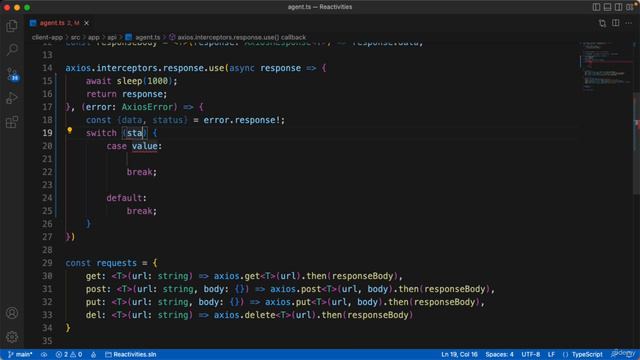
Task: Click 'sleep' function call on line 15
Action: (x=129, y=81)
